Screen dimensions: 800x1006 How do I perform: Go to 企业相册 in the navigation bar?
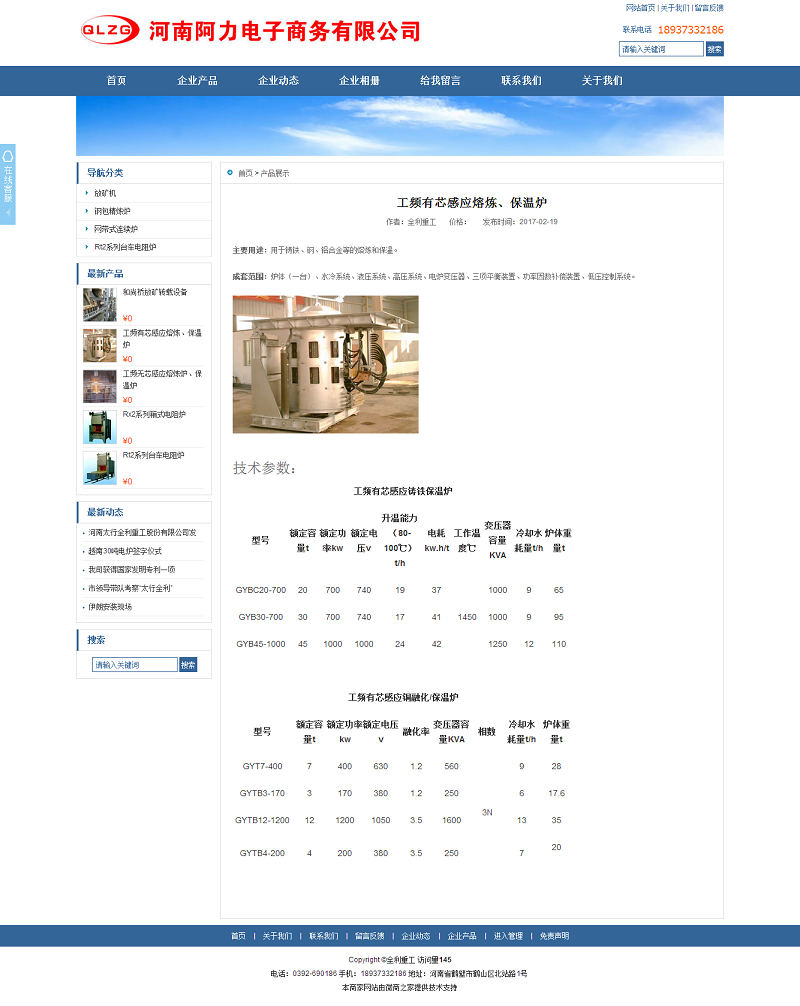pyautogui.click(x=359, y=81)
